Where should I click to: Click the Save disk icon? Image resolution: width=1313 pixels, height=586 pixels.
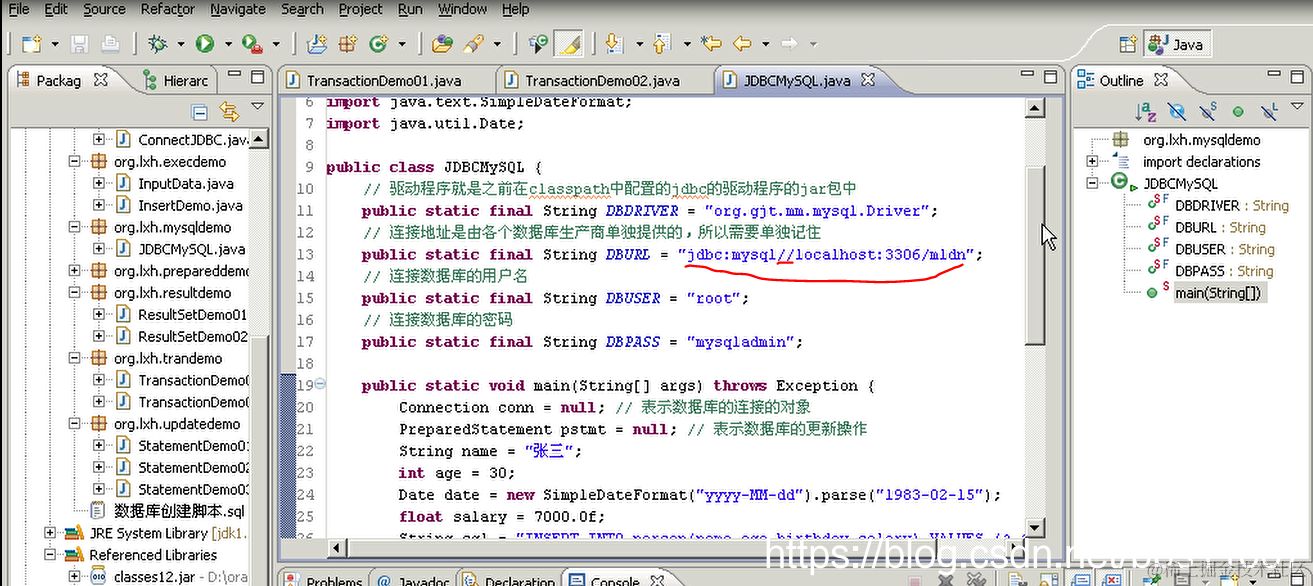(79, 44)
